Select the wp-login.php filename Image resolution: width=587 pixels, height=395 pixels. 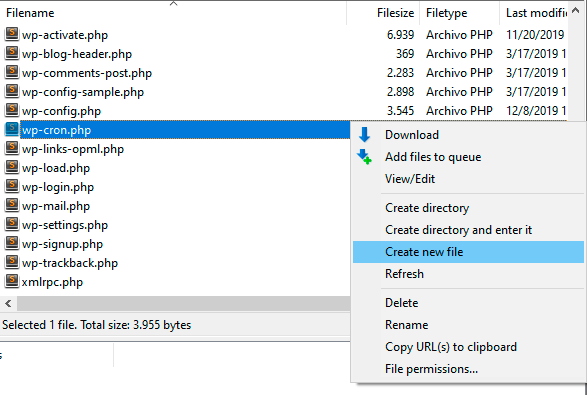pos(58,187)
